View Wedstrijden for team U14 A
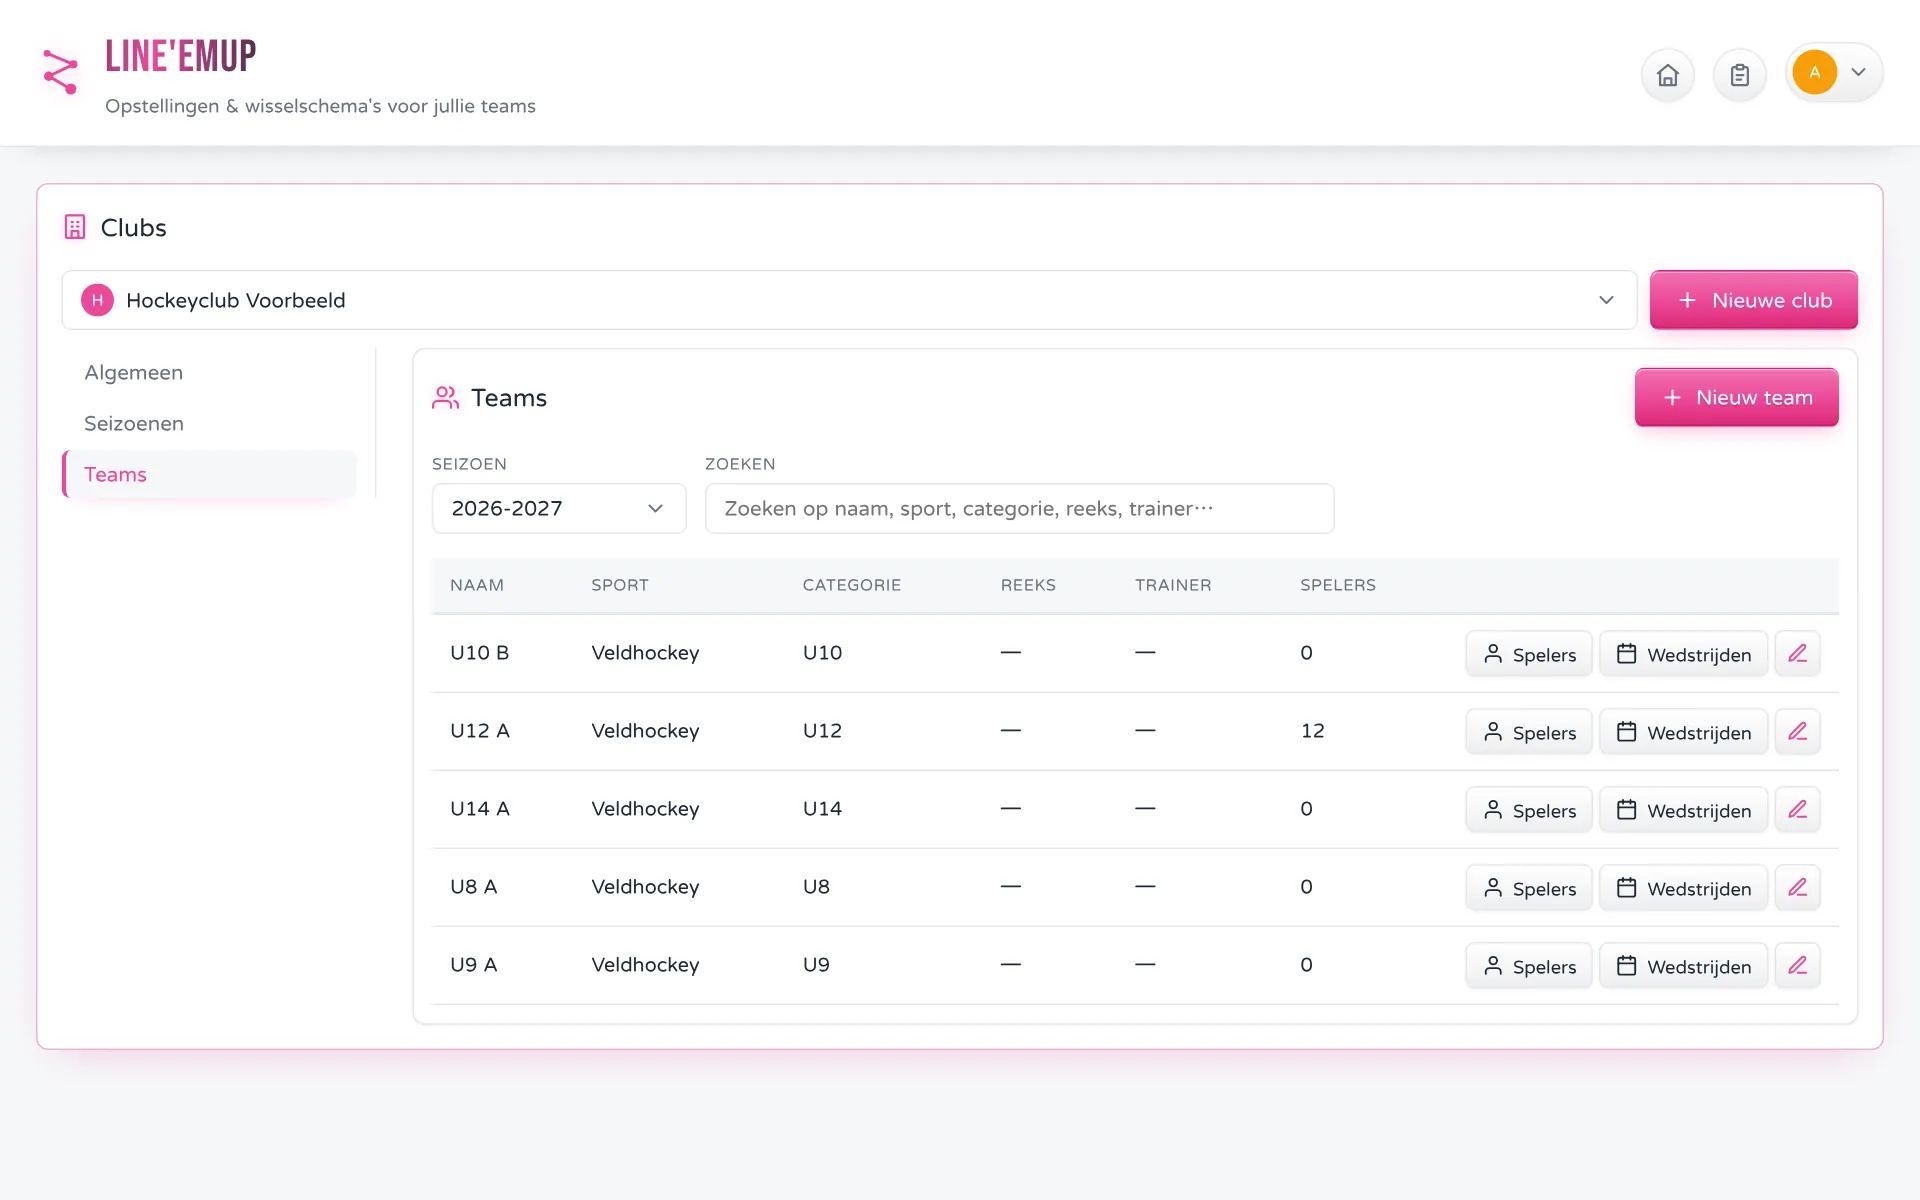Image resolution: width=1920 pixels, height=1200 pixels. (x=1683, y=810)
